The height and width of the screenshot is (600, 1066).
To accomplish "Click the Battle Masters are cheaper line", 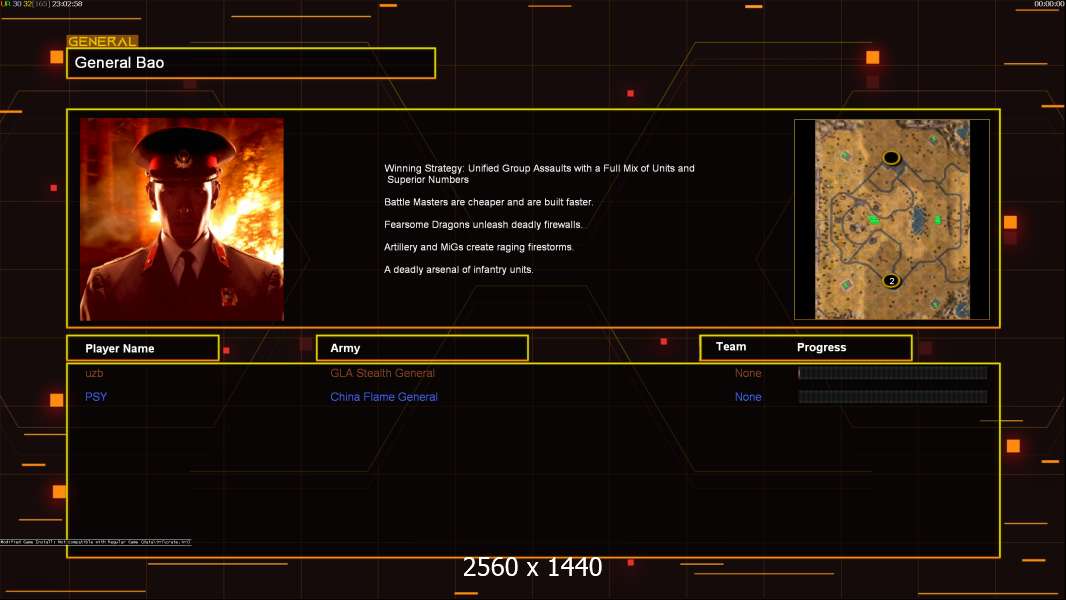I will (488, 202).
